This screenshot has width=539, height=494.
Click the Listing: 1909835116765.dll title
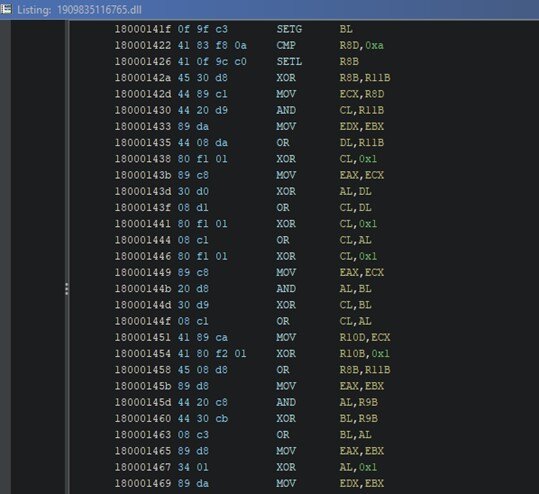pyautogui.click(x=79, y=10)
